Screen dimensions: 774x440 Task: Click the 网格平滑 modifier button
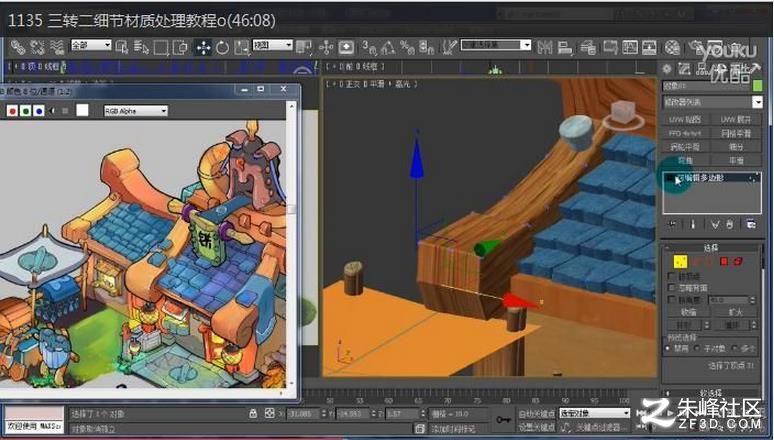click(x=736, y=133)
